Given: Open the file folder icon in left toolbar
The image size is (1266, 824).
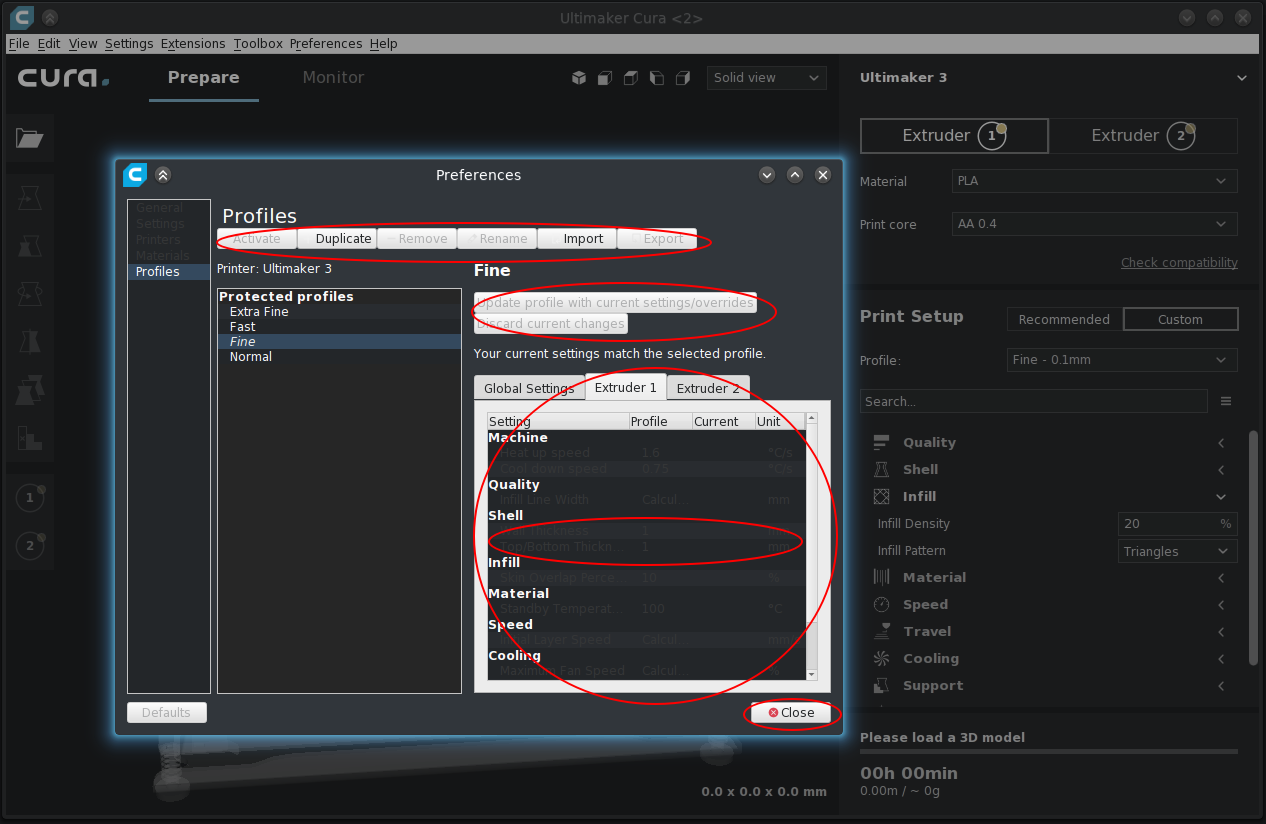Looking at the screenshot, I should (29, 138).
